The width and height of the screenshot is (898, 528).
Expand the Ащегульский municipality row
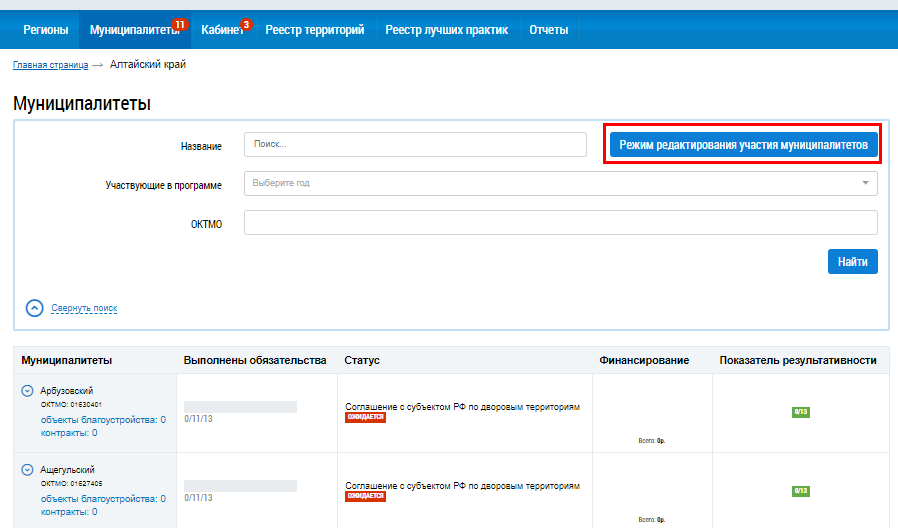[x=27, y=469]
